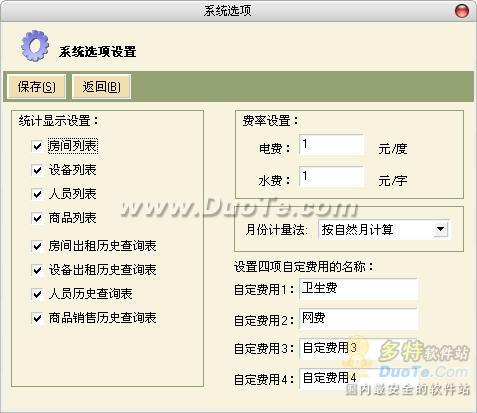
Task: Click the 自定费用4 text field
Action: 358,378
